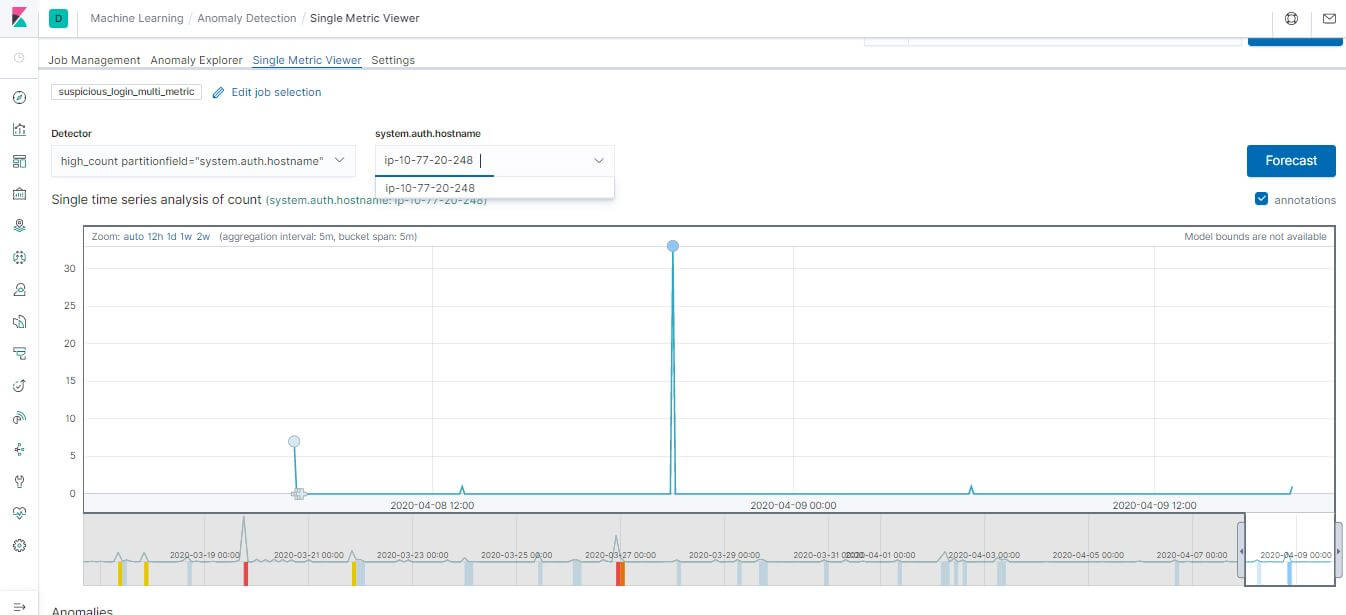
Task: Open the Dashboard app icon
Action: coord(19,161)
